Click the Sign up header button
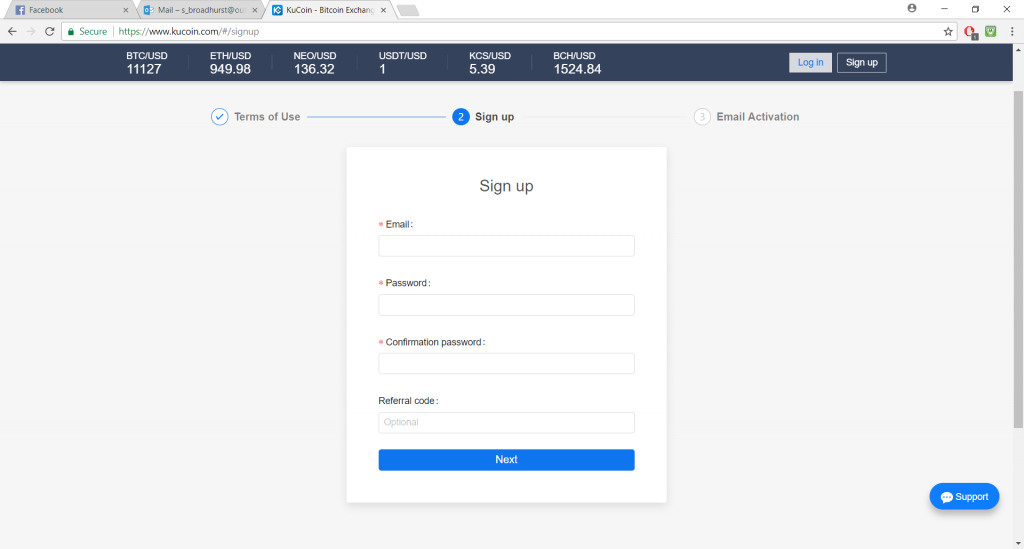Screen dimensions: 1024x549 [x=861, y=63]
